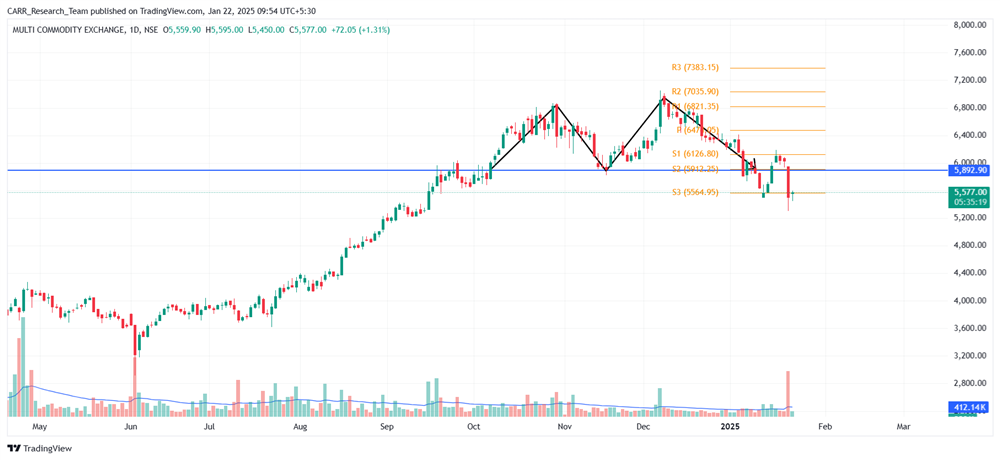Select the close value C5,577.00

(308, 30)
